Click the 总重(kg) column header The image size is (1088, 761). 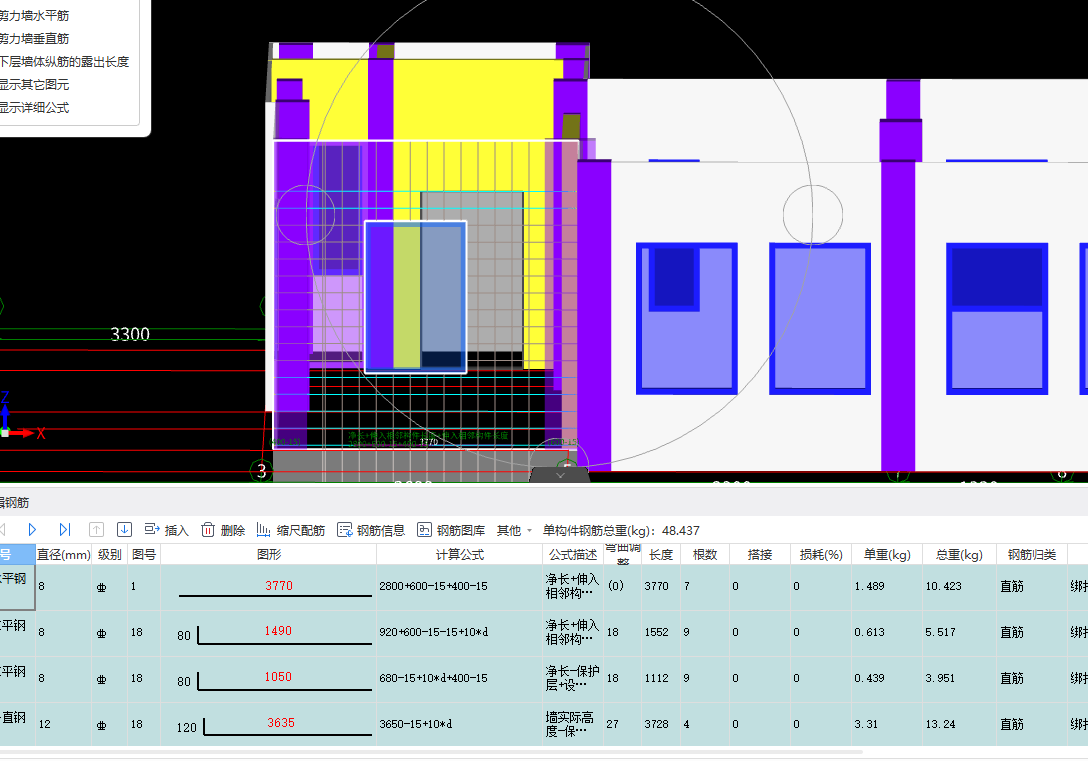pos(960,554)
